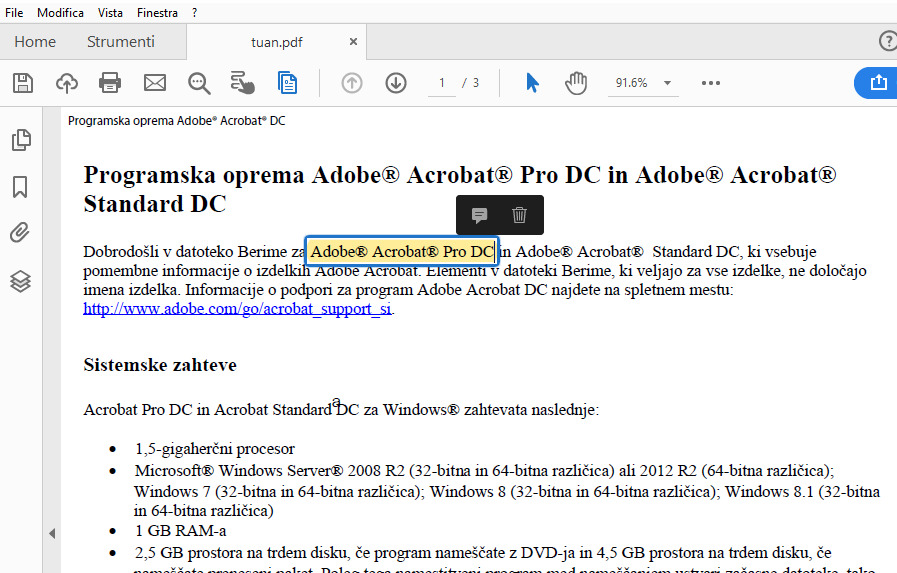The image size is (897, 573).
Task: Delete the highlight with the trash icon
Action: point(519,215)
